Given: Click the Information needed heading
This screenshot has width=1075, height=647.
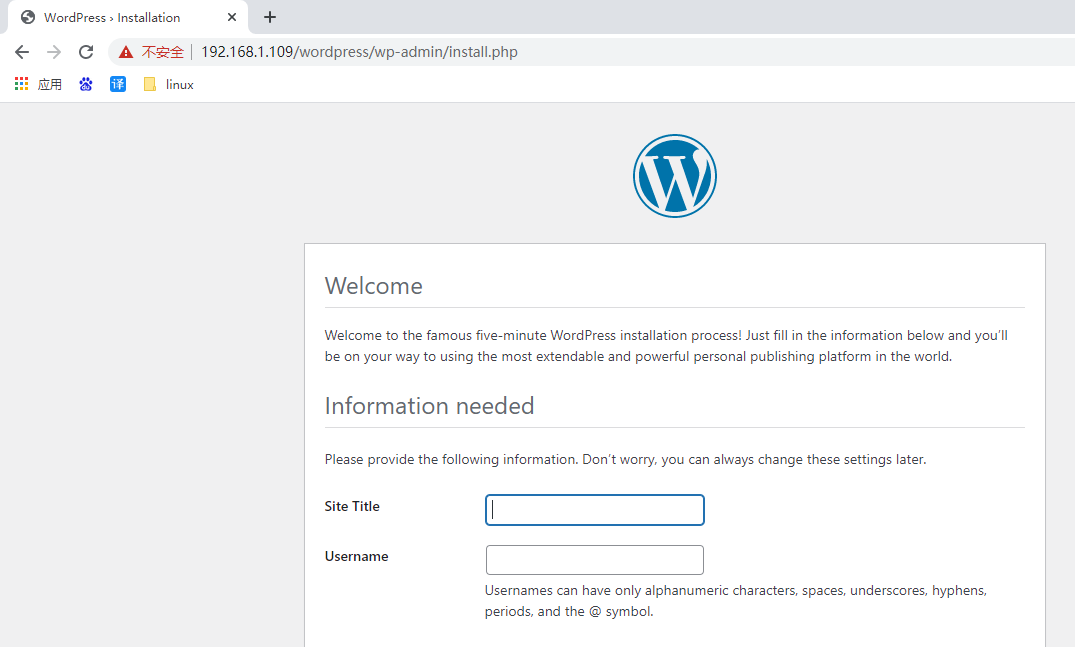Looking at the screenshot, I should pyautogui.click(x=429, y=406).
